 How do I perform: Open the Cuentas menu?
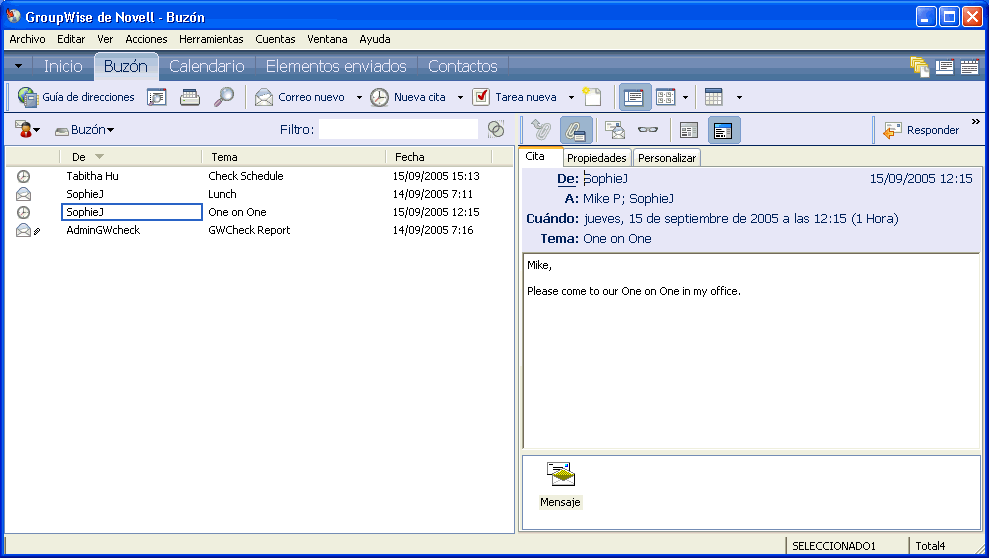275,39
